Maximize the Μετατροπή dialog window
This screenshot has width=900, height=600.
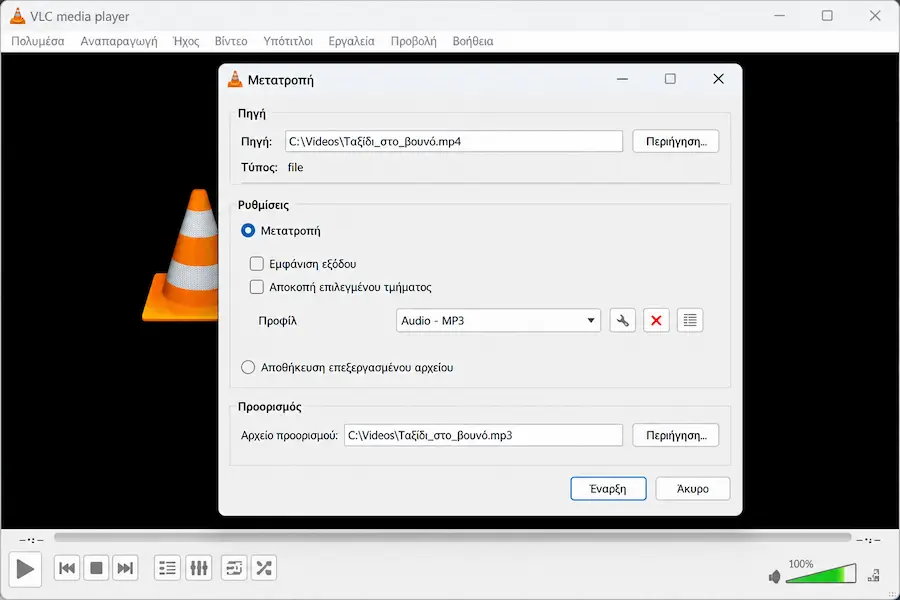point(670,79)
